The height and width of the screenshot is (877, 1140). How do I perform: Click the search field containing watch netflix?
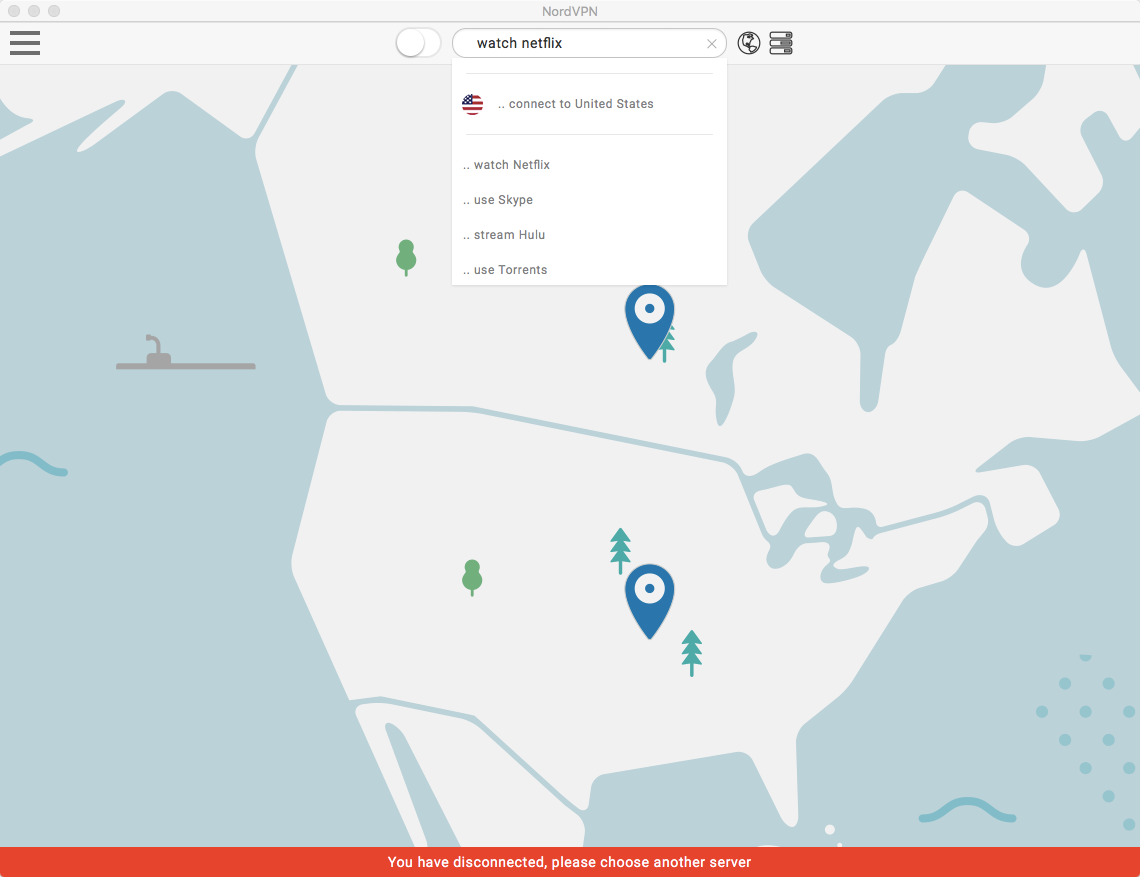tap(589, 43)
